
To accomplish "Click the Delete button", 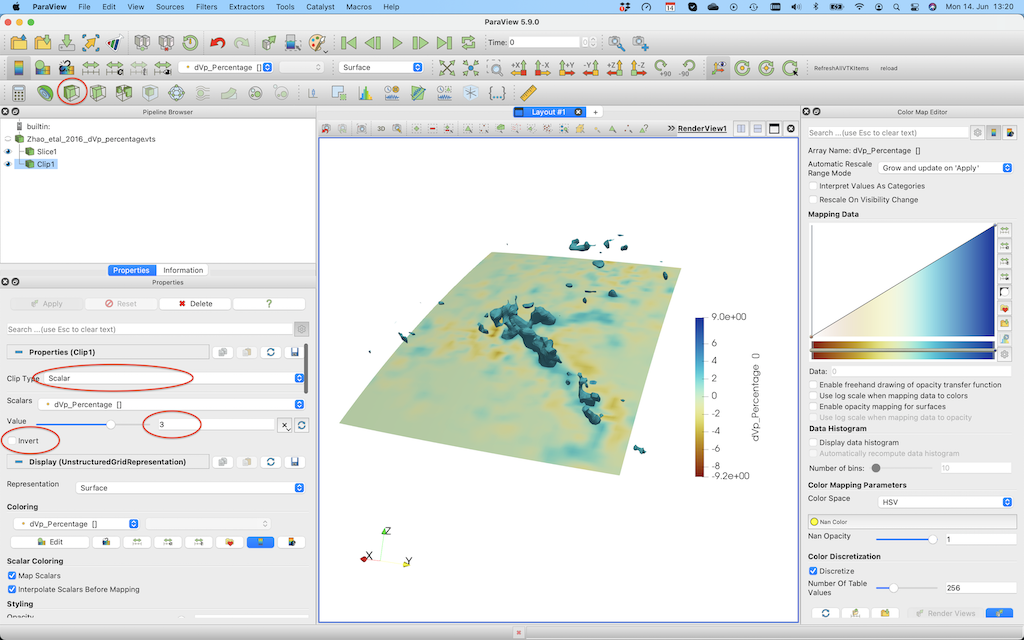I will (195, 304).
